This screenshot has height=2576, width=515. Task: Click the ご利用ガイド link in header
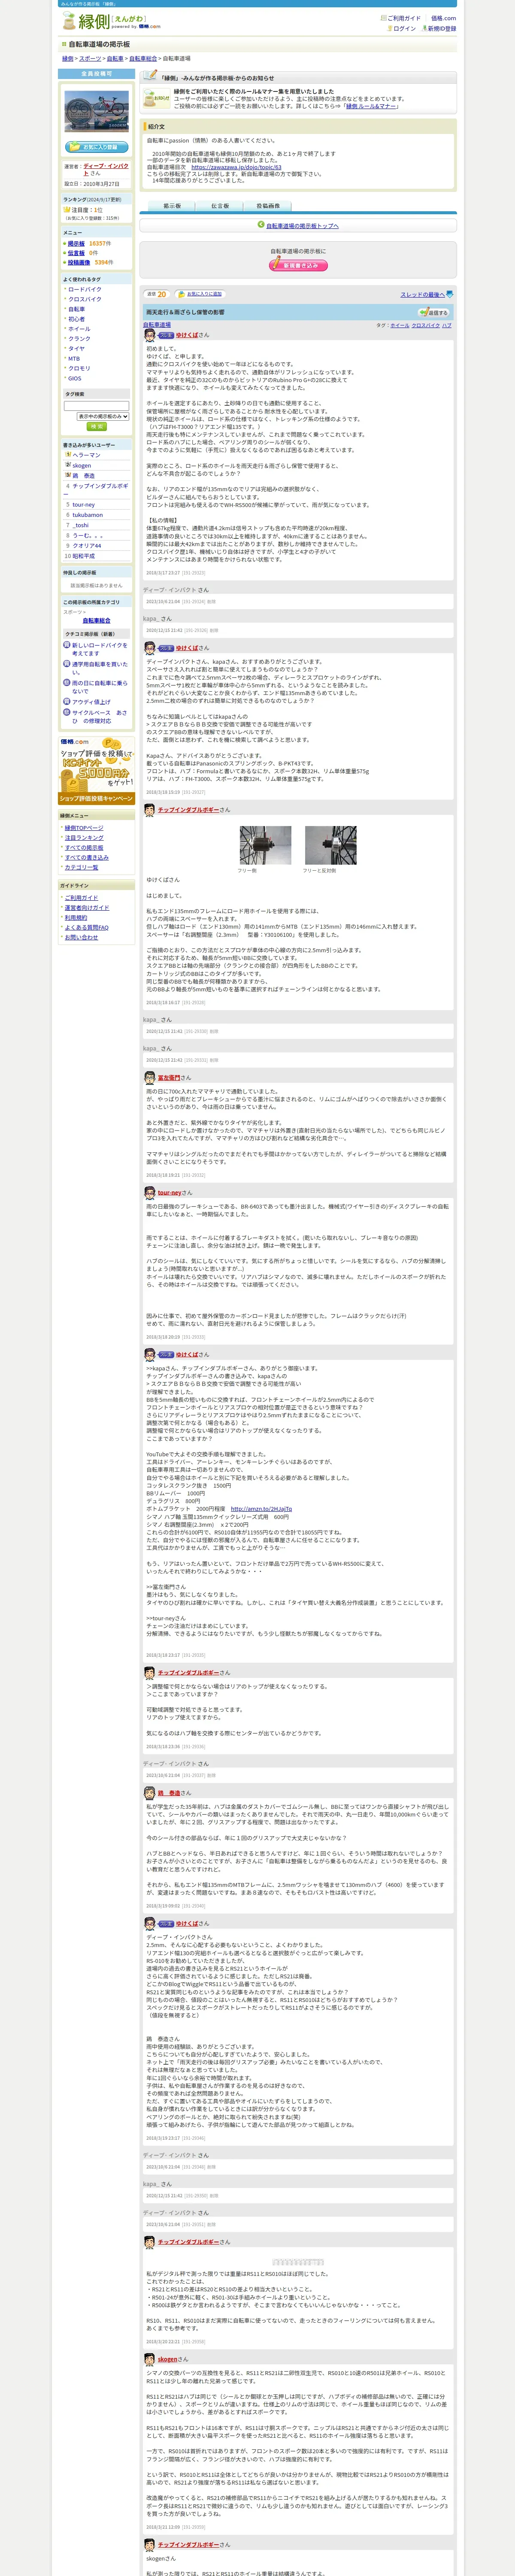tap(404, 18)
